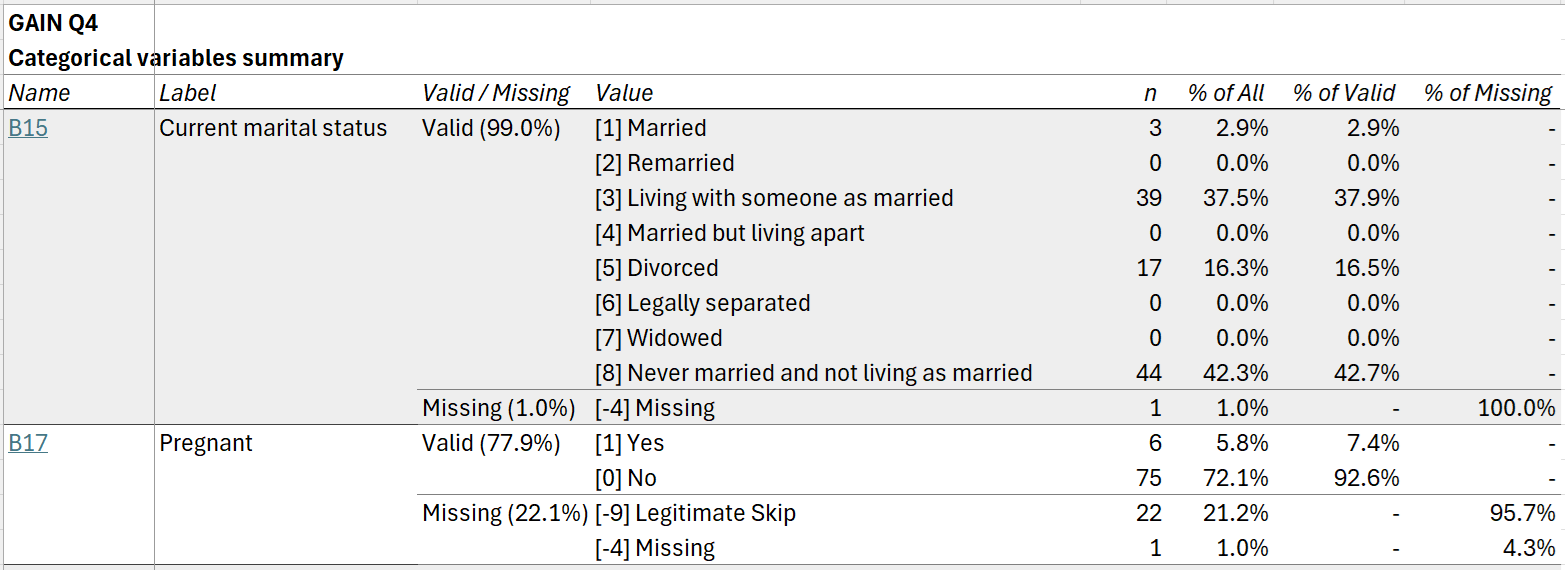Screen dimensions: 1565x570
Task: Select the GAIN Q4 title cell
Action: pyautogui.click(x=53, y=22)
